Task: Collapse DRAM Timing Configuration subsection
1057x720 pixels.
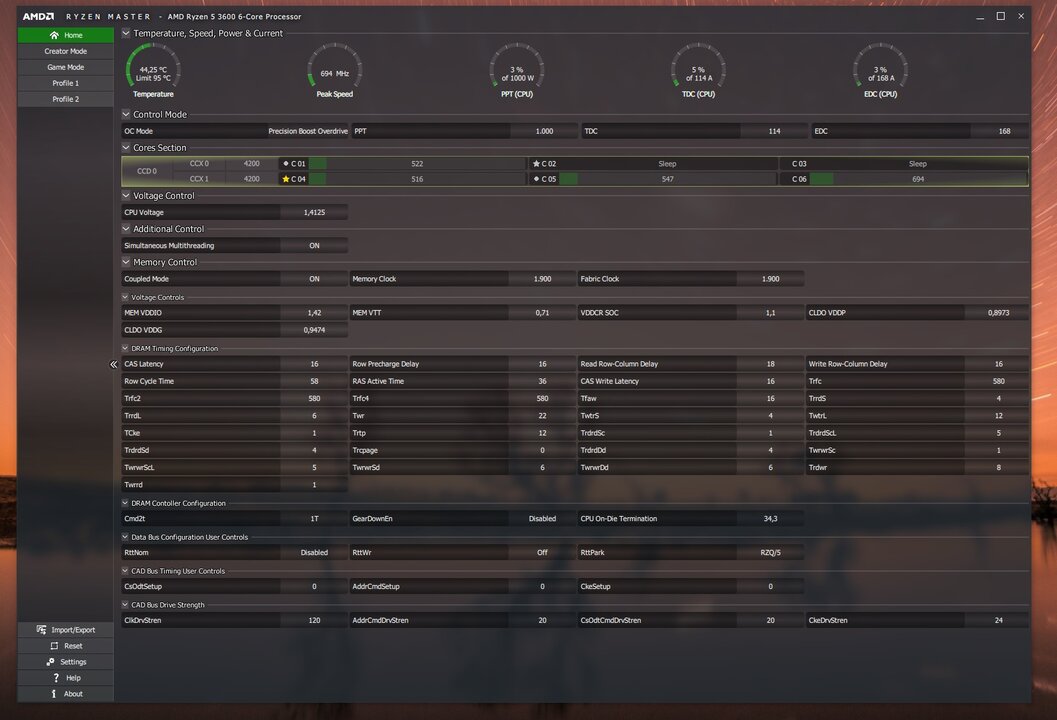Action: (125, 348)
